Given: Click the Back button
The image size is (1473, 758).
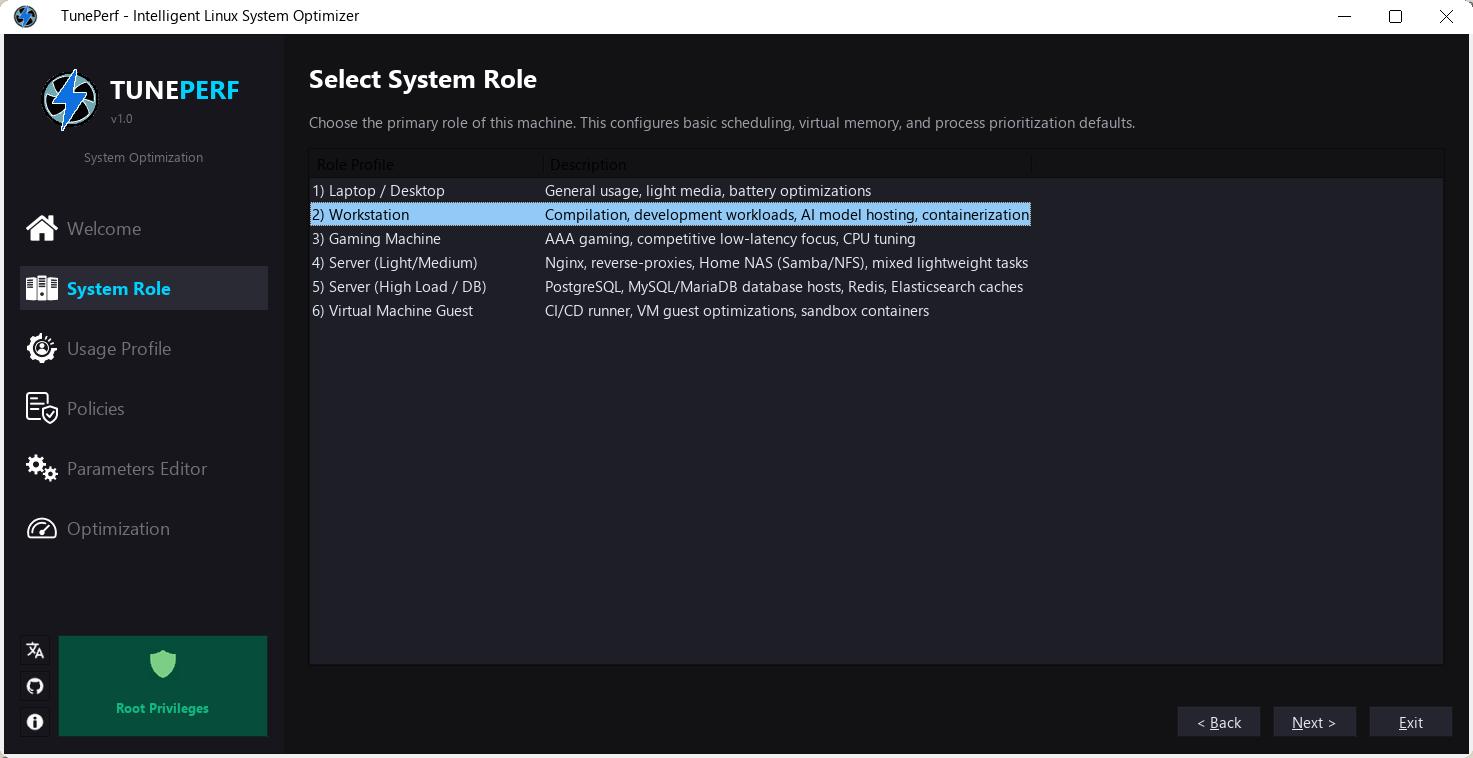Looking at the screenshot, I should click(1219, 722).
